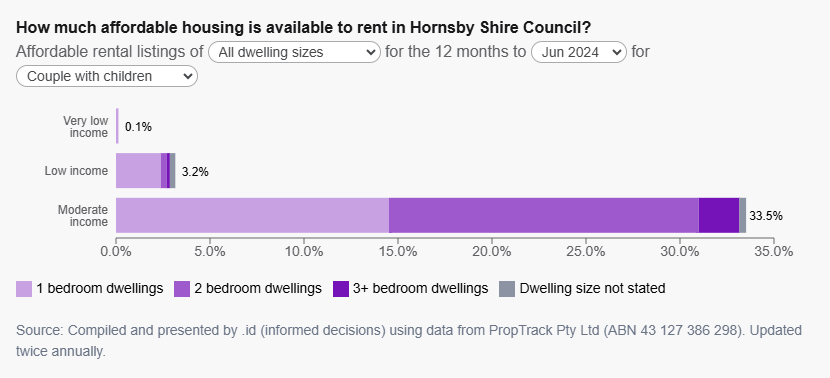Screen dimensions: 830x378
Task: Select Moderate income grey not-stated segment
Action: point(743,215)
